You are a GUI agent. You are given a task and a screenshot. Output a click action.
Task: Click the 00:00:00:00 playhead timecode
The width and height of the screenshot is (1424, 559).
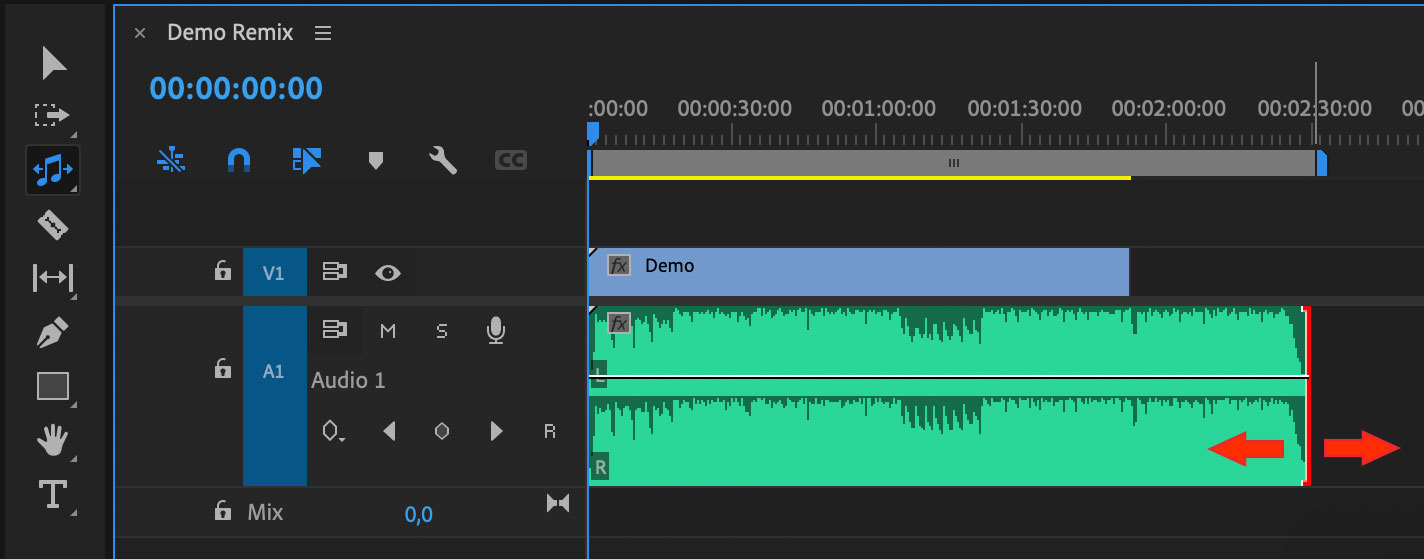pos(236,89)
